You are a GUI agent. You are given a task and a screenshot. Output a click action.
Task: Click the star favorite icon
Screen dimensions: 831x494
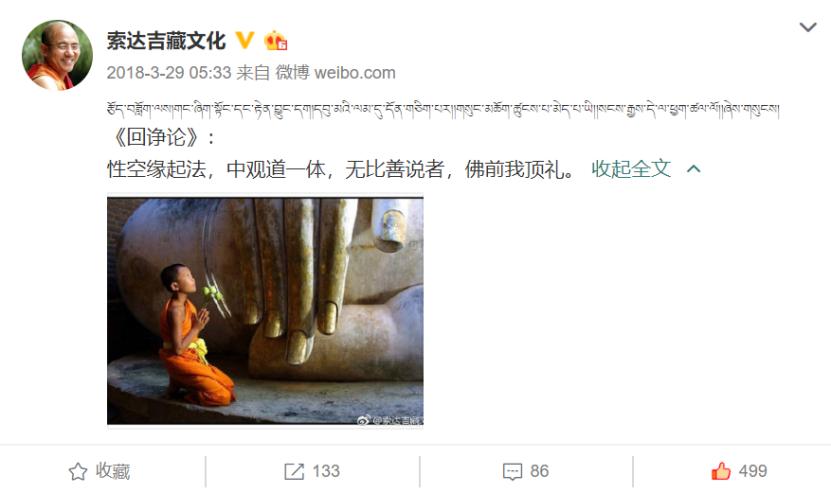tap(78, 471)
